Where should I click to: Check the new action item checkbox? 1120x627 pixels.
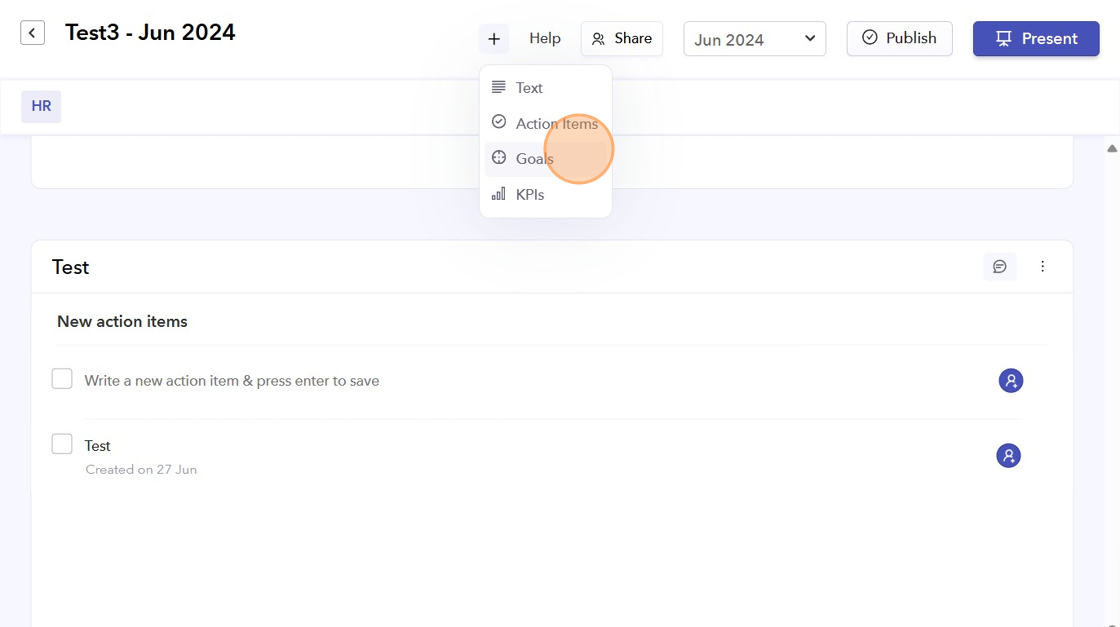[62, 378]
